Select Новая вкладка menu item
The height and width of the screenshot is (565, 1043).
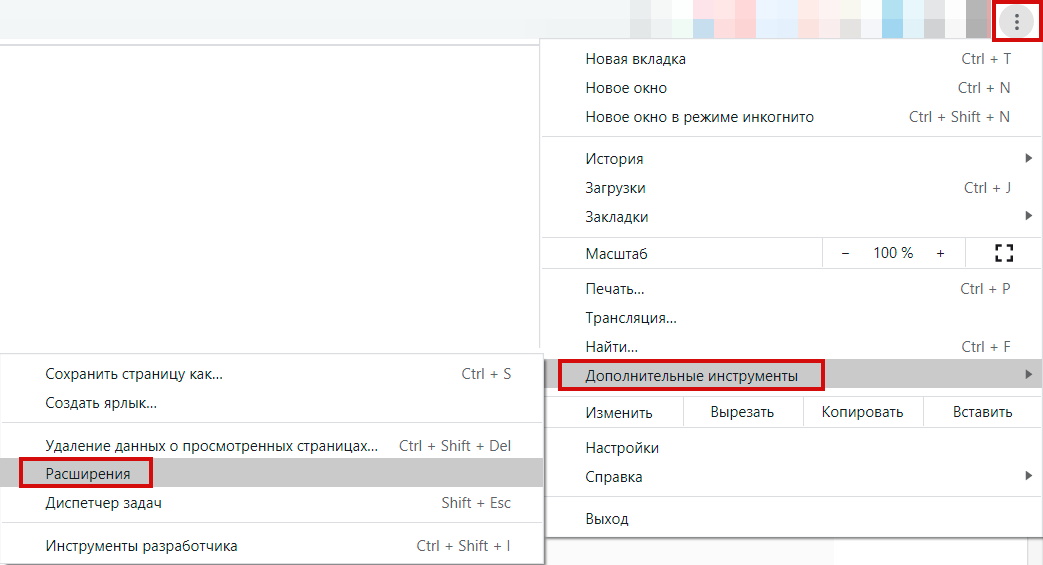point(792,59)
